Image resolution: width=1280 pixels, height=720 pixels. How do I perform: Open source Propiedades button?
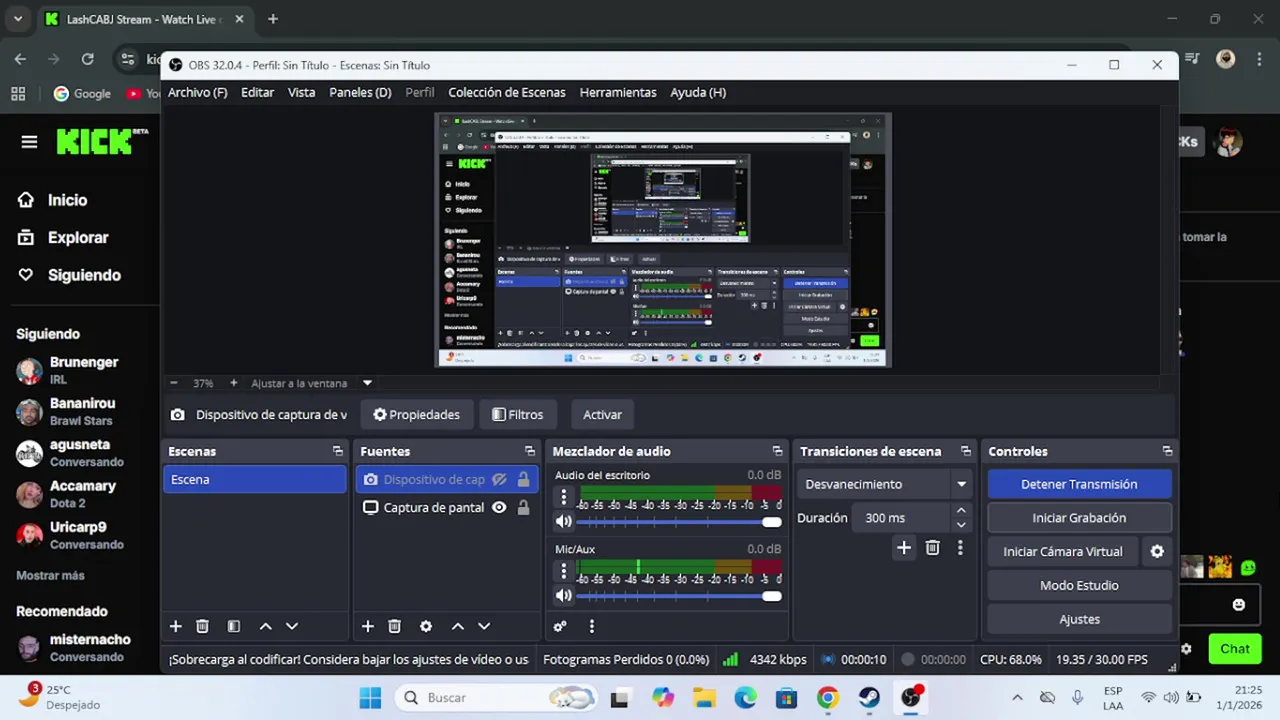point(416,415)
